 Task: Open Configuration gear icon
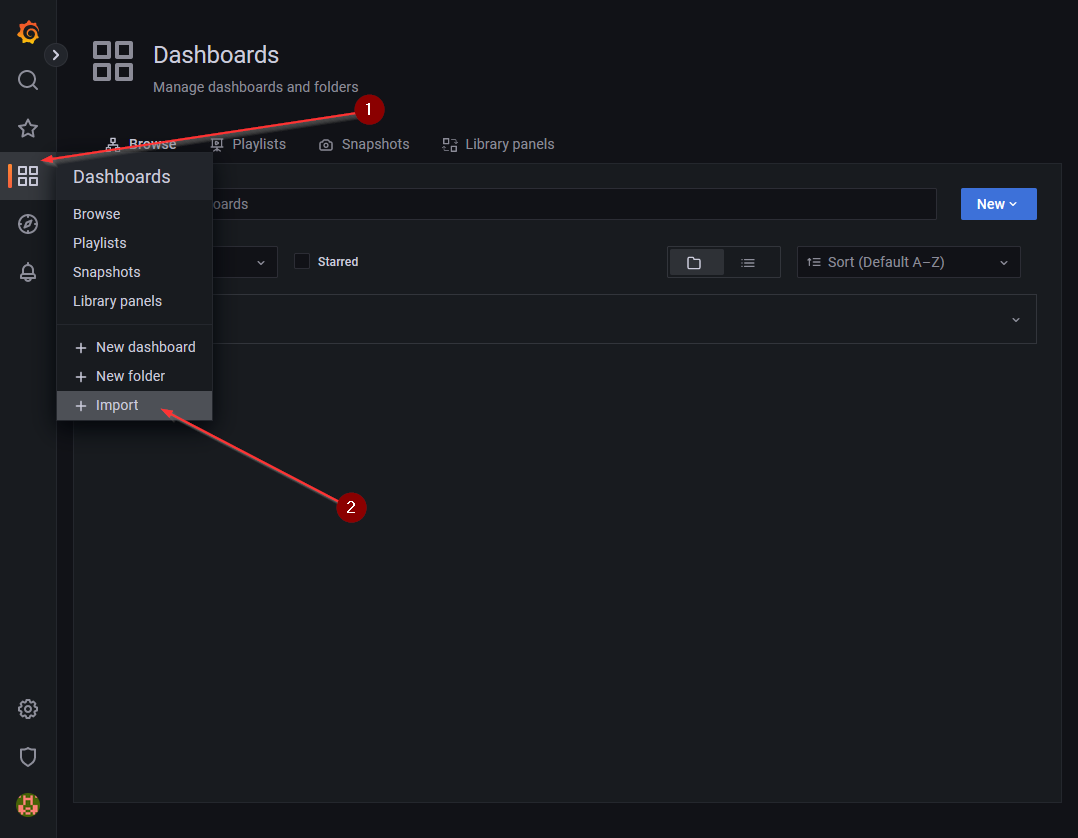pos(28,709)
